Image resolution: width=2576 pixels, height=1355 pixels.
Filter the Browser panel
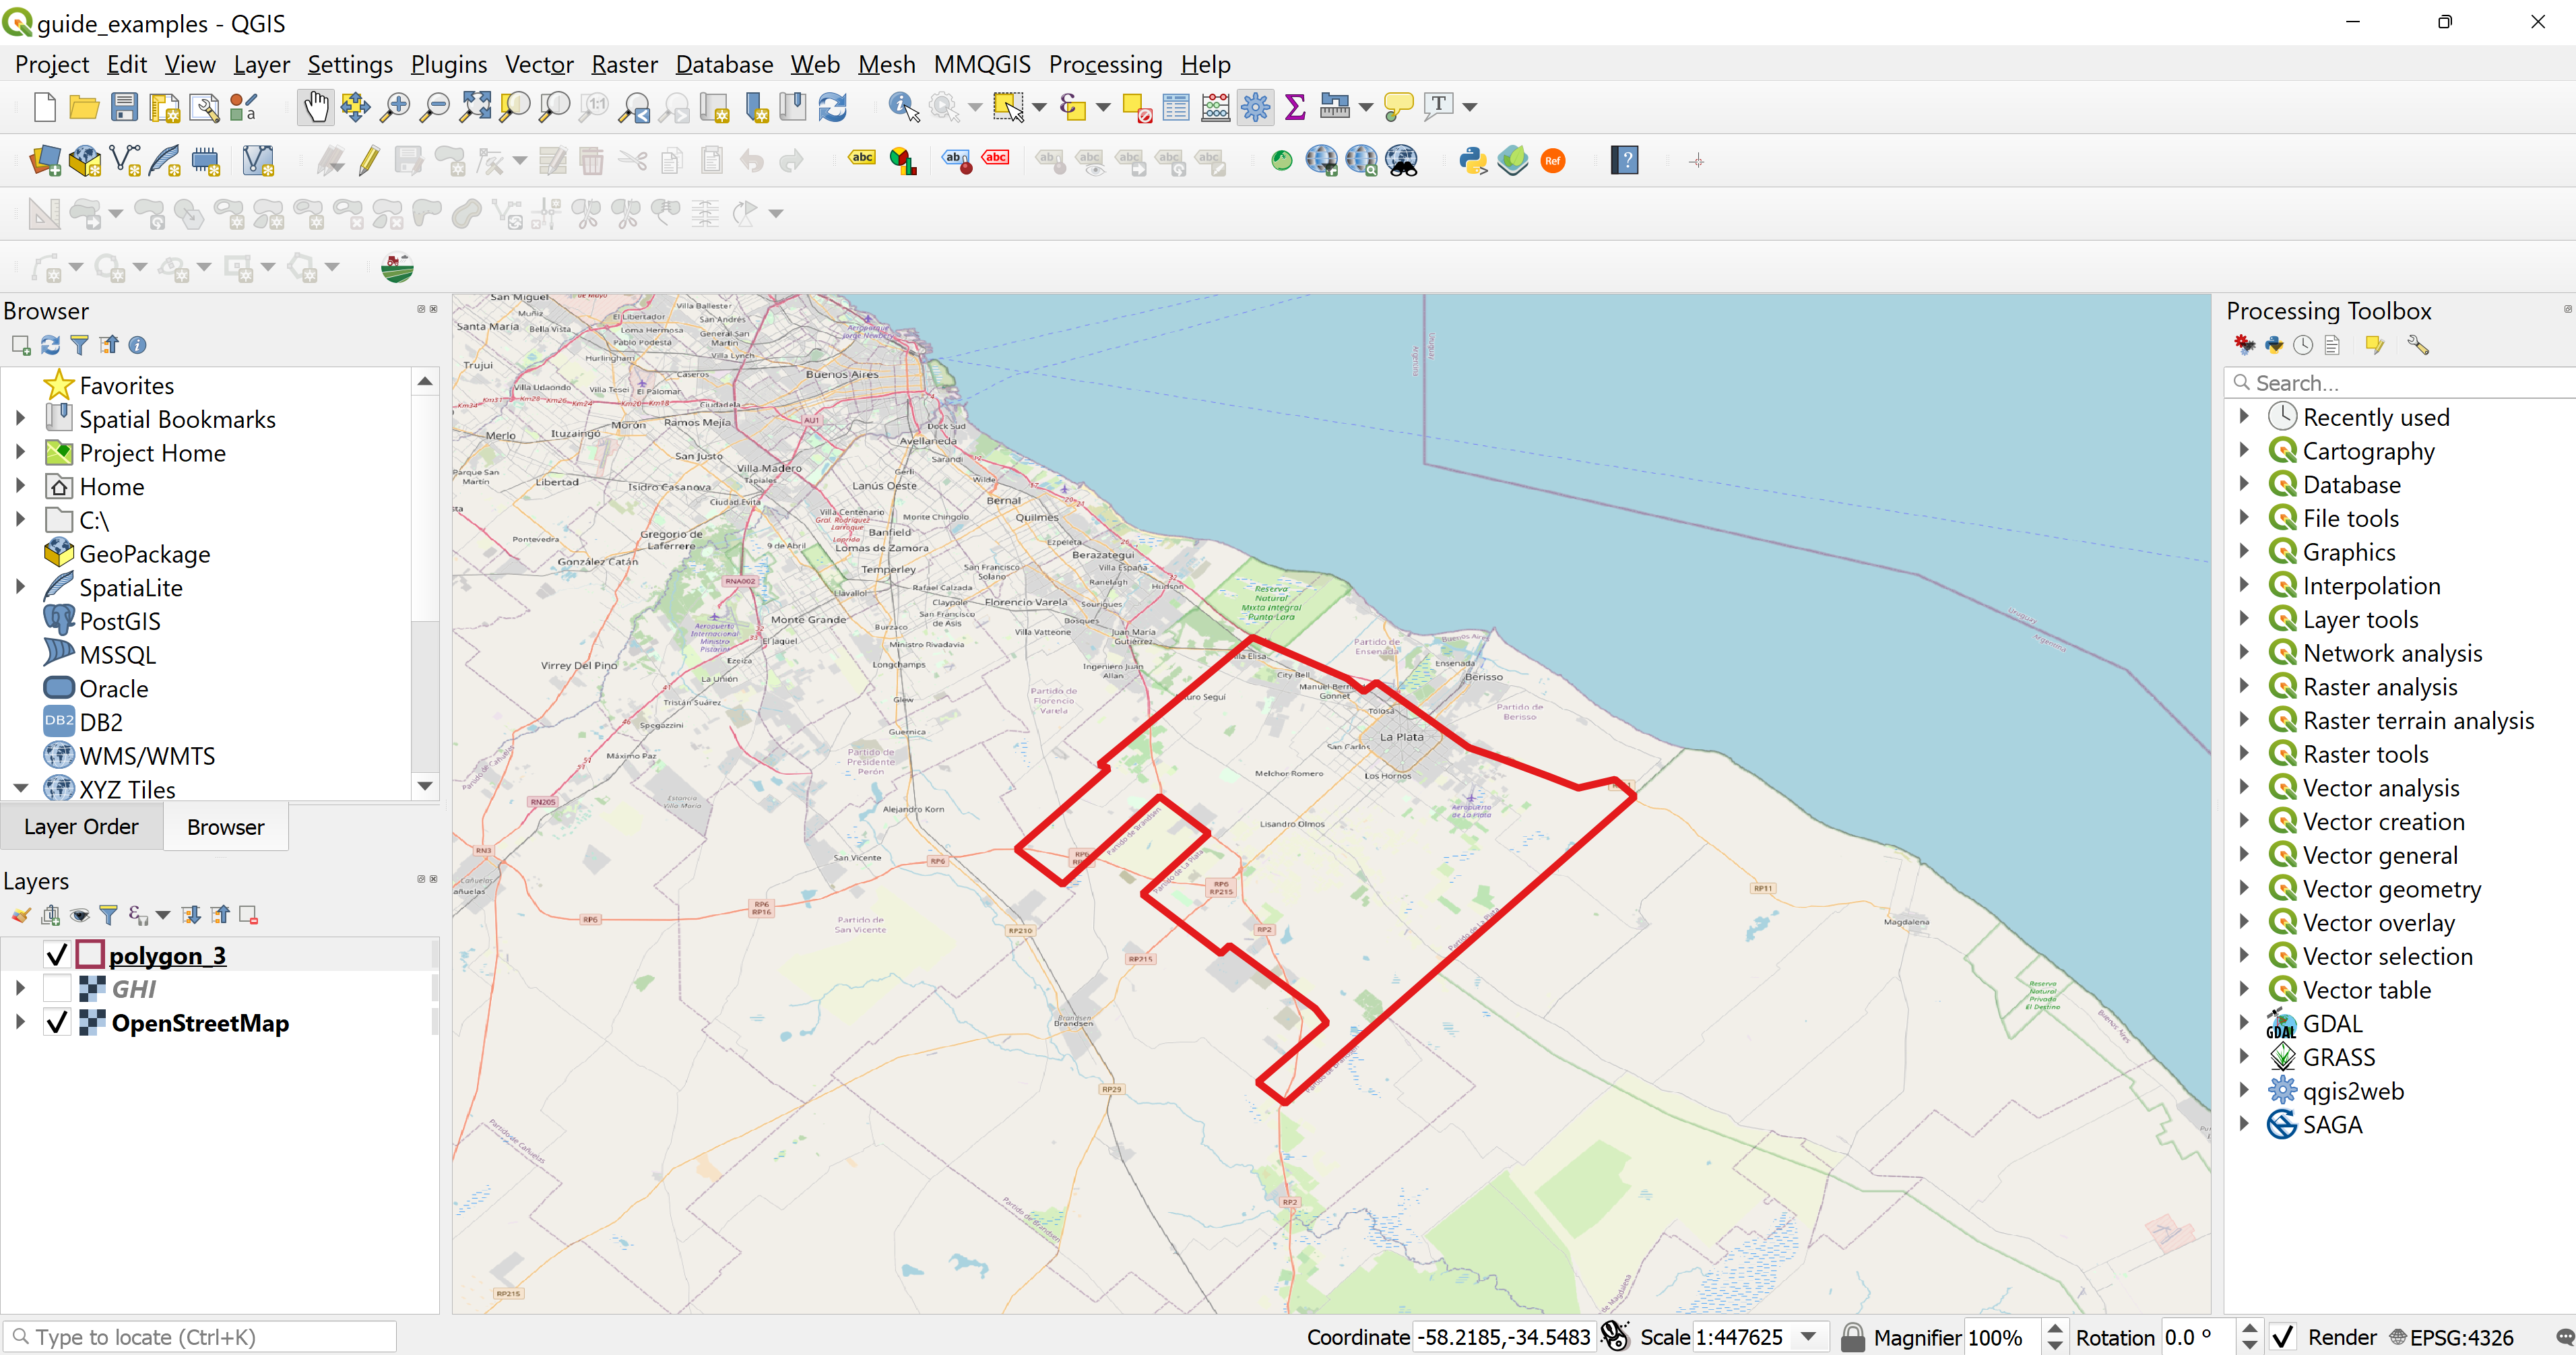click(79, 345)
